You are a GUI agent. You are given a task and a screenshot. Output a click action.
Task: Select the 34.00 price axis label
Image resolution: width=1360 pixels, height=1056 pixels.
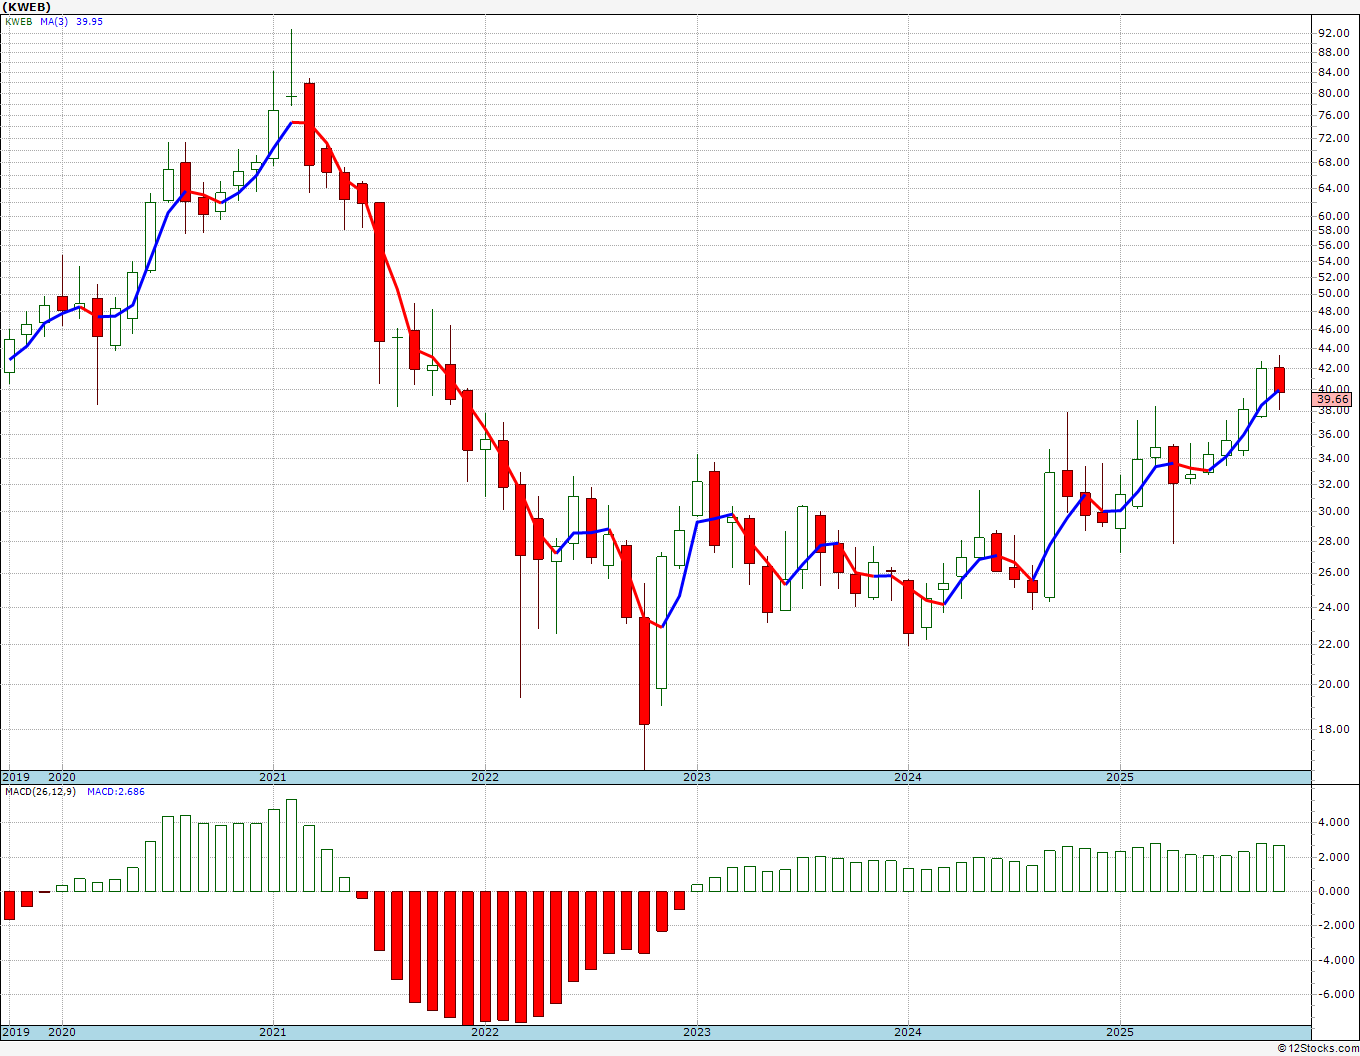[1334, 458]
